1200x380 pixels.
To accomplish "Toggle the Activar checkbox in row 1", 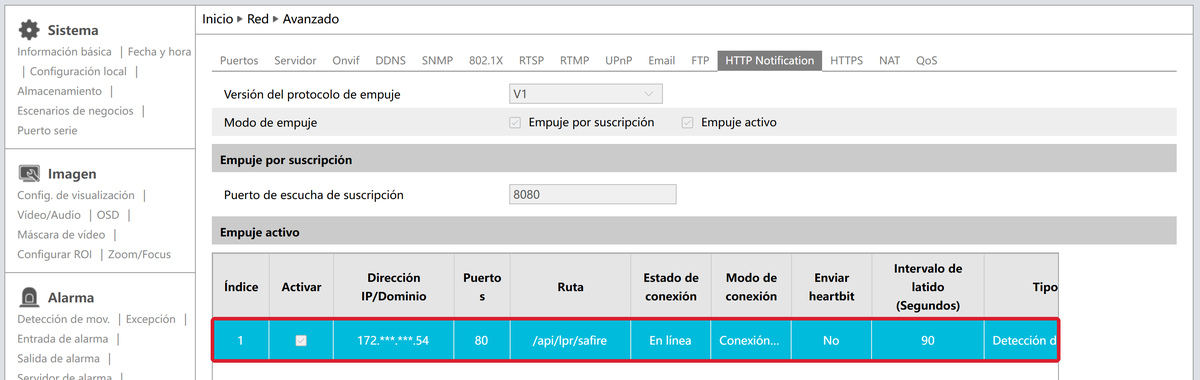I will point(301,341).
